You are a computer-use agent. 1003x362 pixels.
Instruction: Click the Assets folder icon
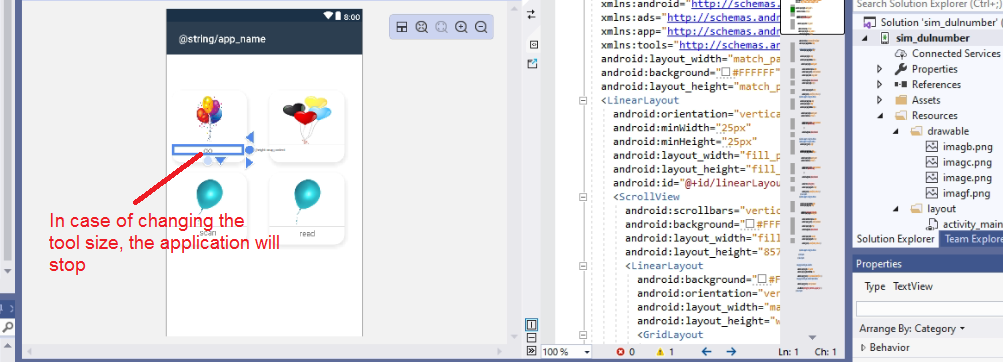[901, 100]
